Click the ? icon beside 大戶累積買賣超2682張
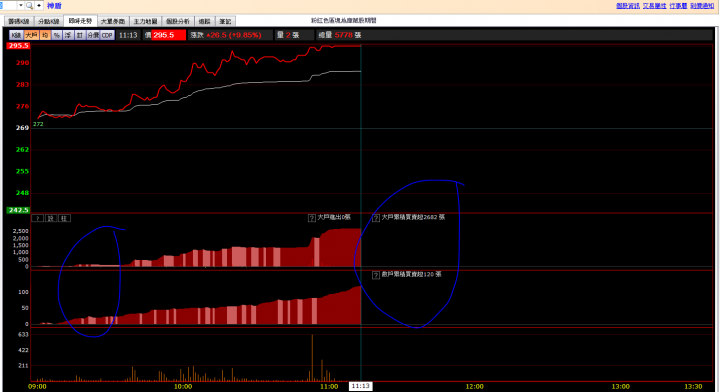Viewport: 720px width, 392px height. 376,218
